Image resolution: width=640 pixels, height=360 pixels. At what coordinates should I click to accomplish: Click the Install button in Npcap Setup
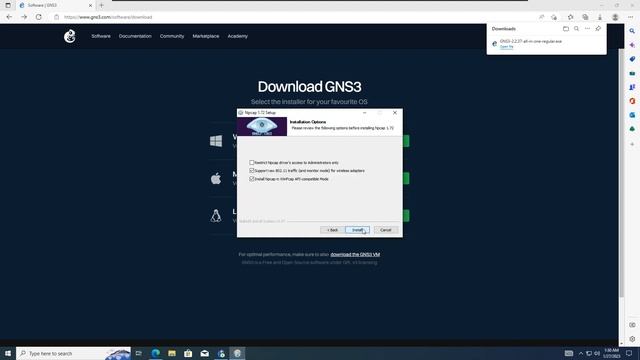click(x=357, y=230)
